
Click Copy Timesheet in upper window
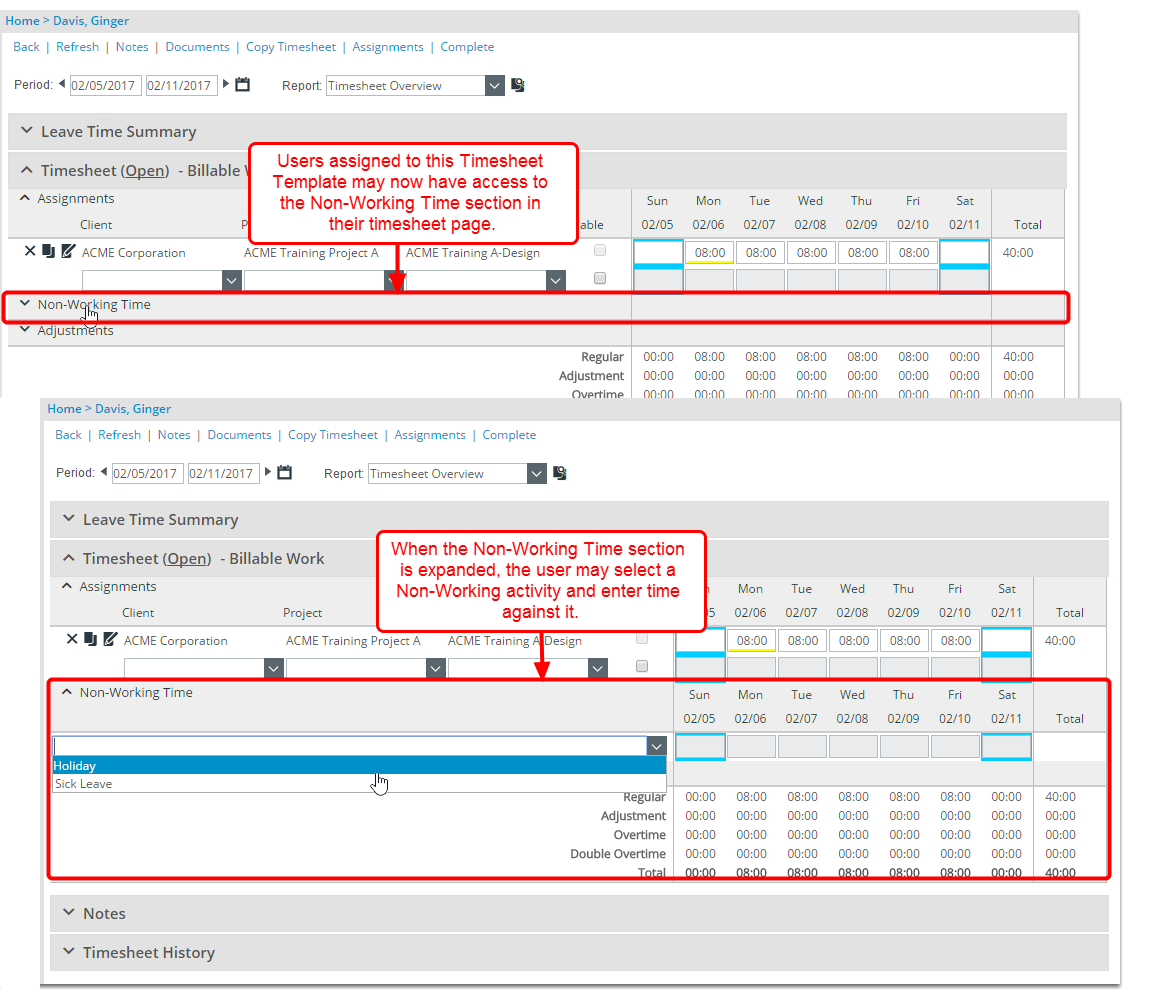pyautogui.click(x=290, y=47)
